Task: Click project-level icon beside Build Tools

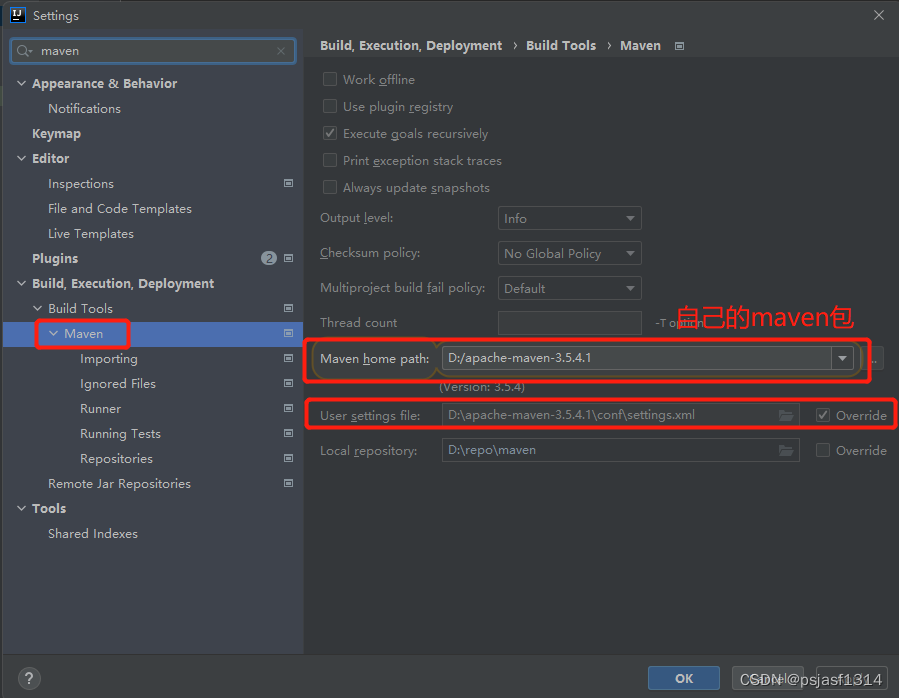Action: pos(288,309)
